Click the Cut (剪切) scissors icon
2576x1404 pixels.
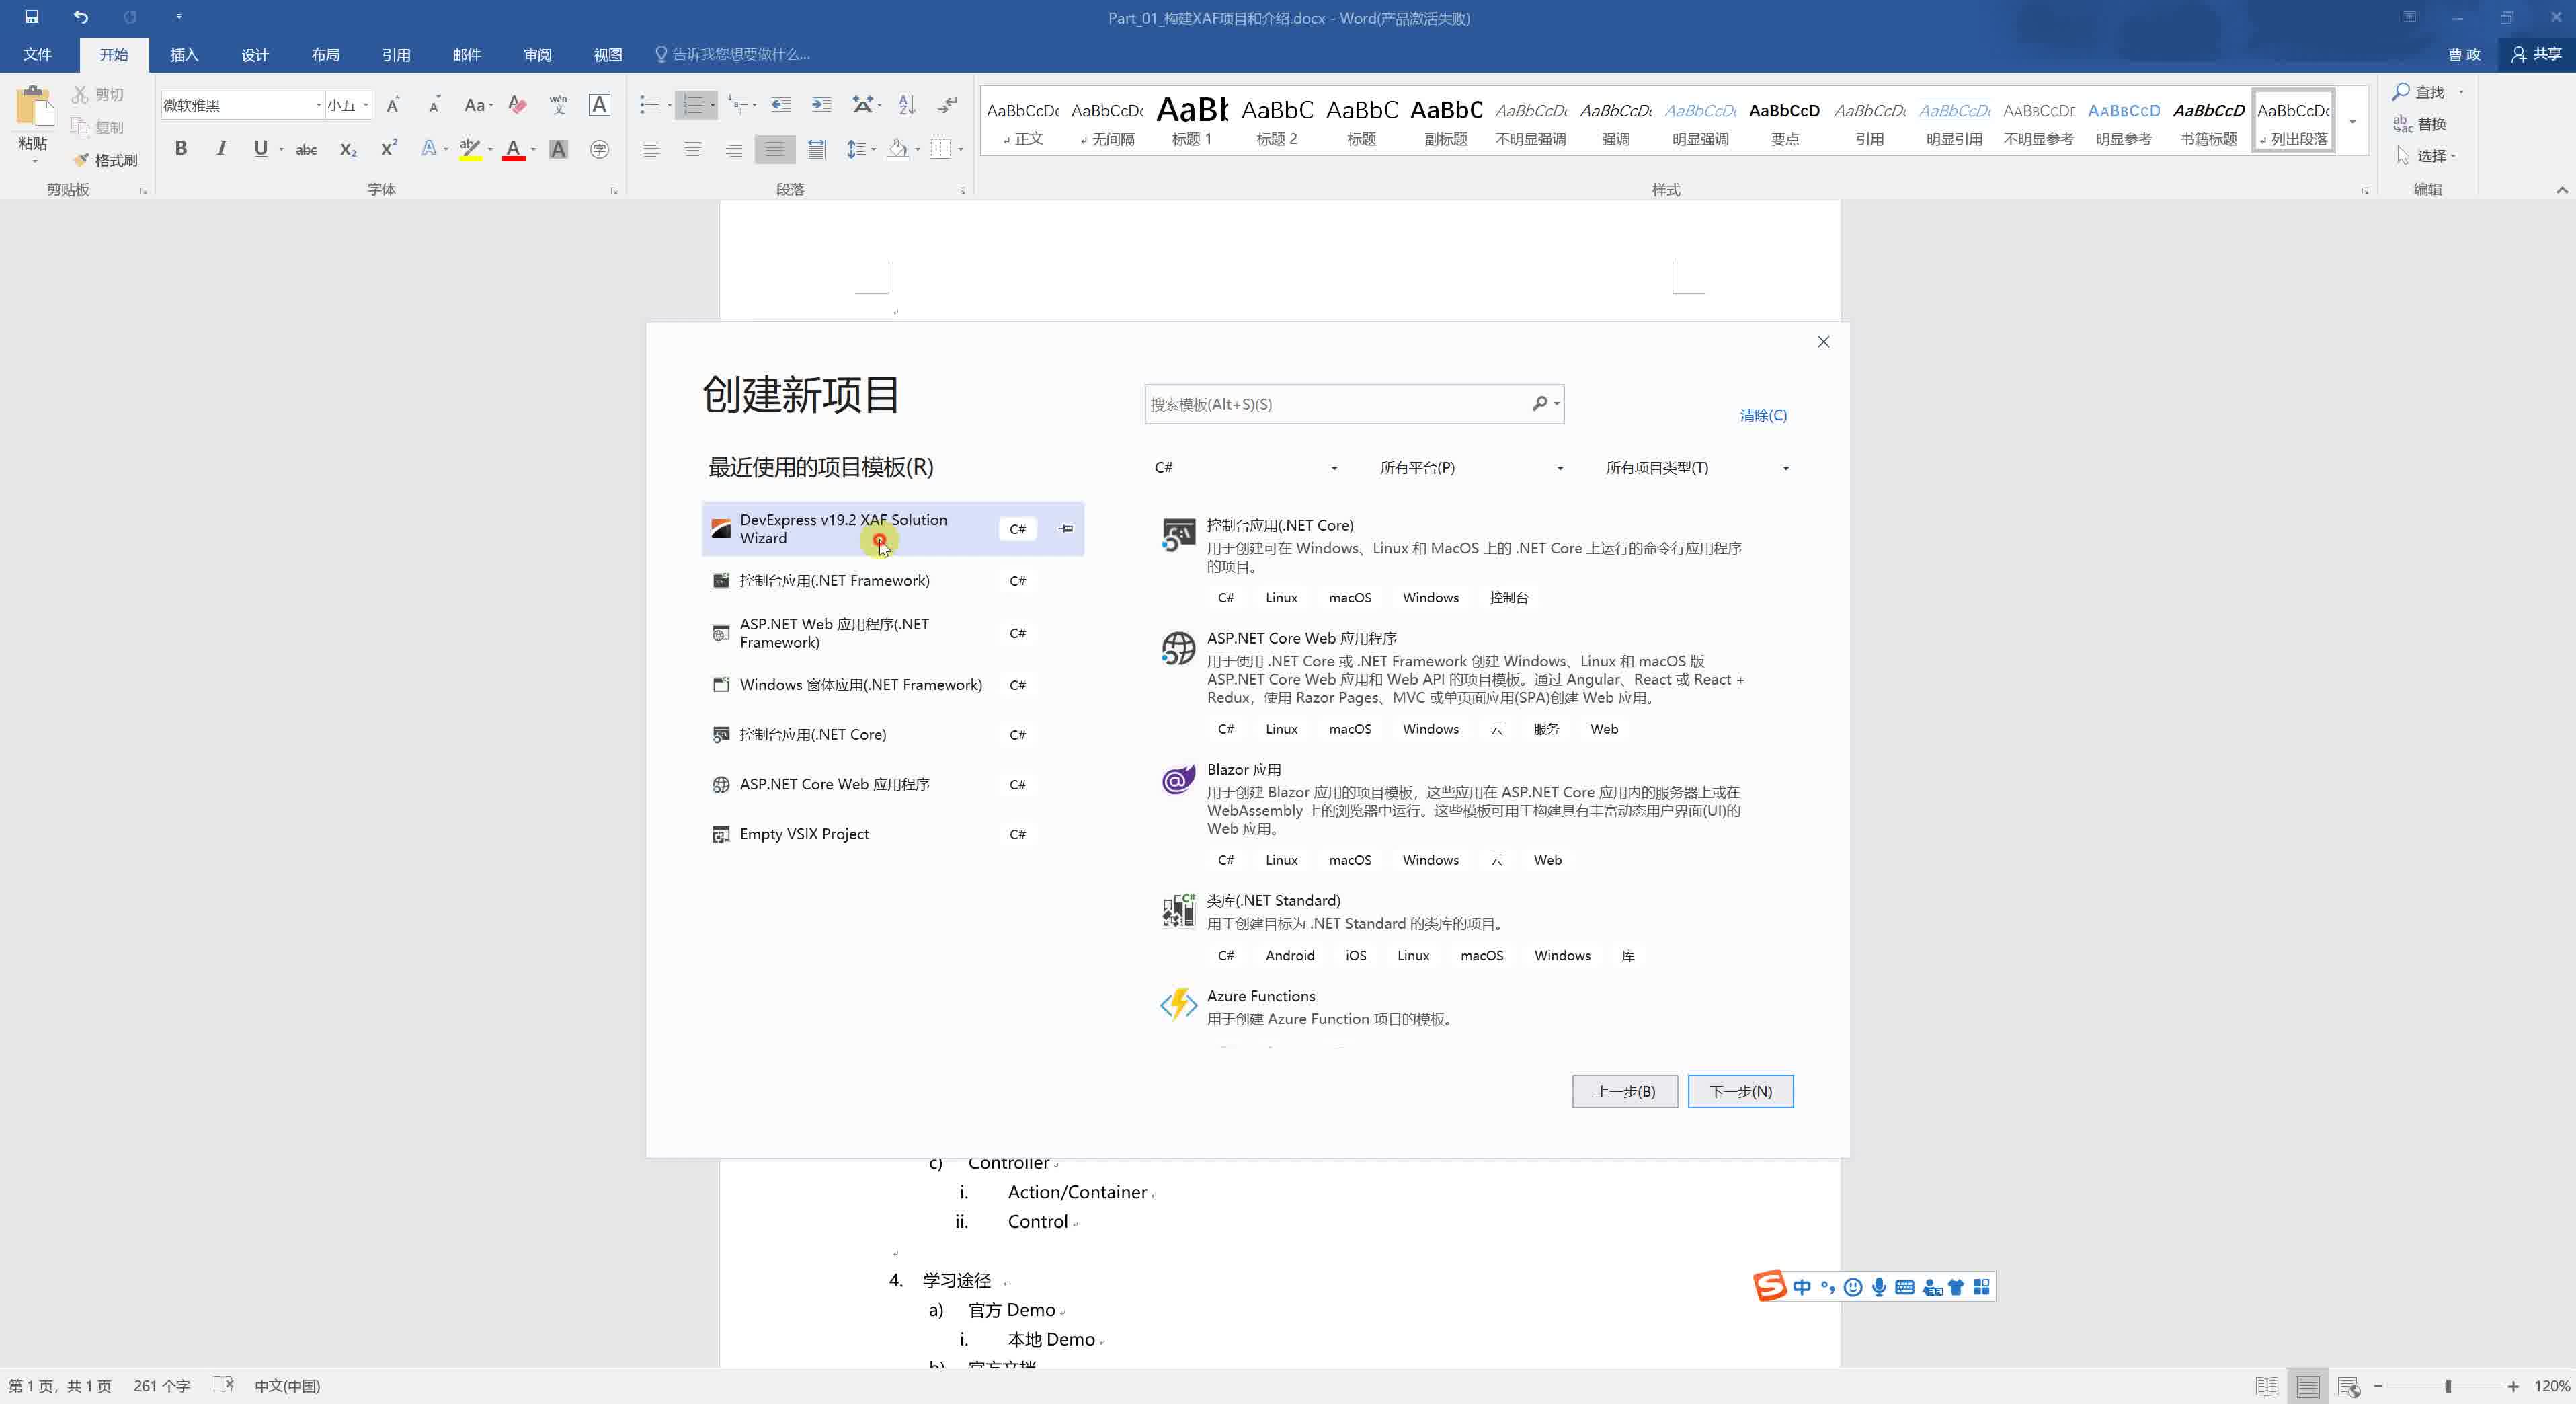pyautogui.click(x=80, y=94)
